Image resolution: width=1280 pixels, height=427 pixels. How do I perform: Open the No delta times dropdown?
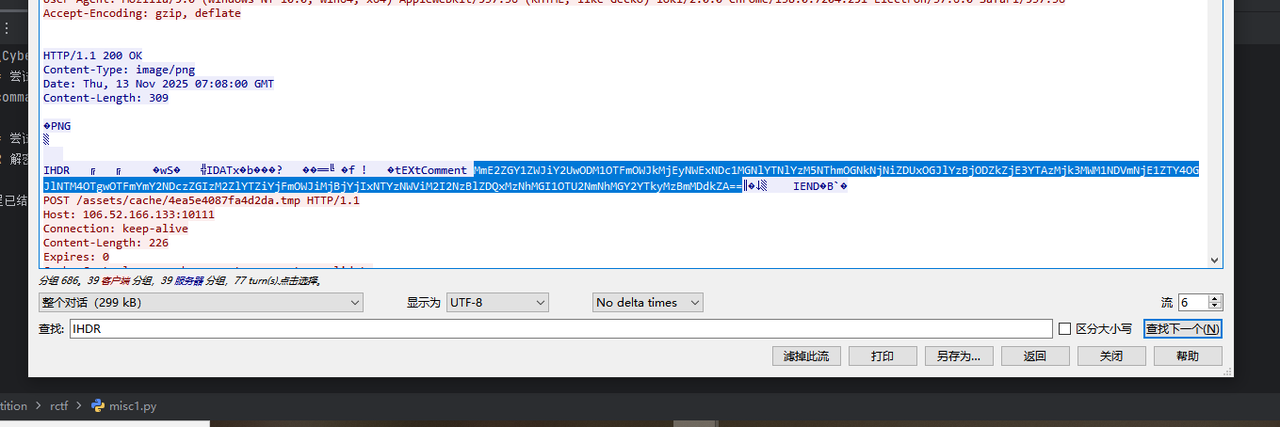coord(647,302)
